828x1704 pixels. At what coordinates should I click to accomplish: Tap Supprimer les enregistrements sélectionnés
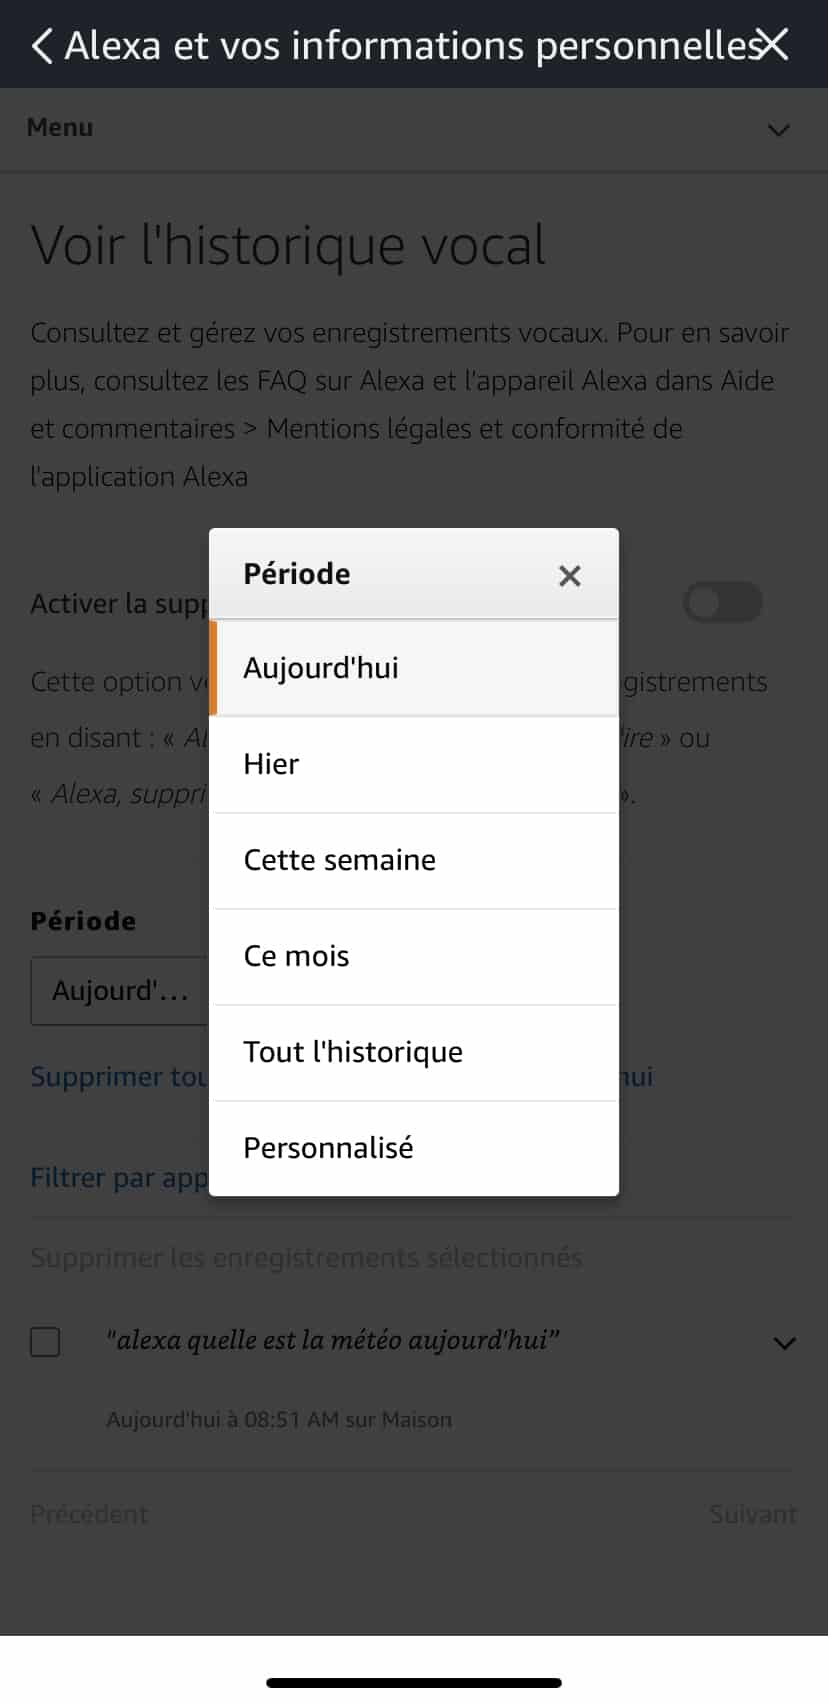(x=306, y=1258)
